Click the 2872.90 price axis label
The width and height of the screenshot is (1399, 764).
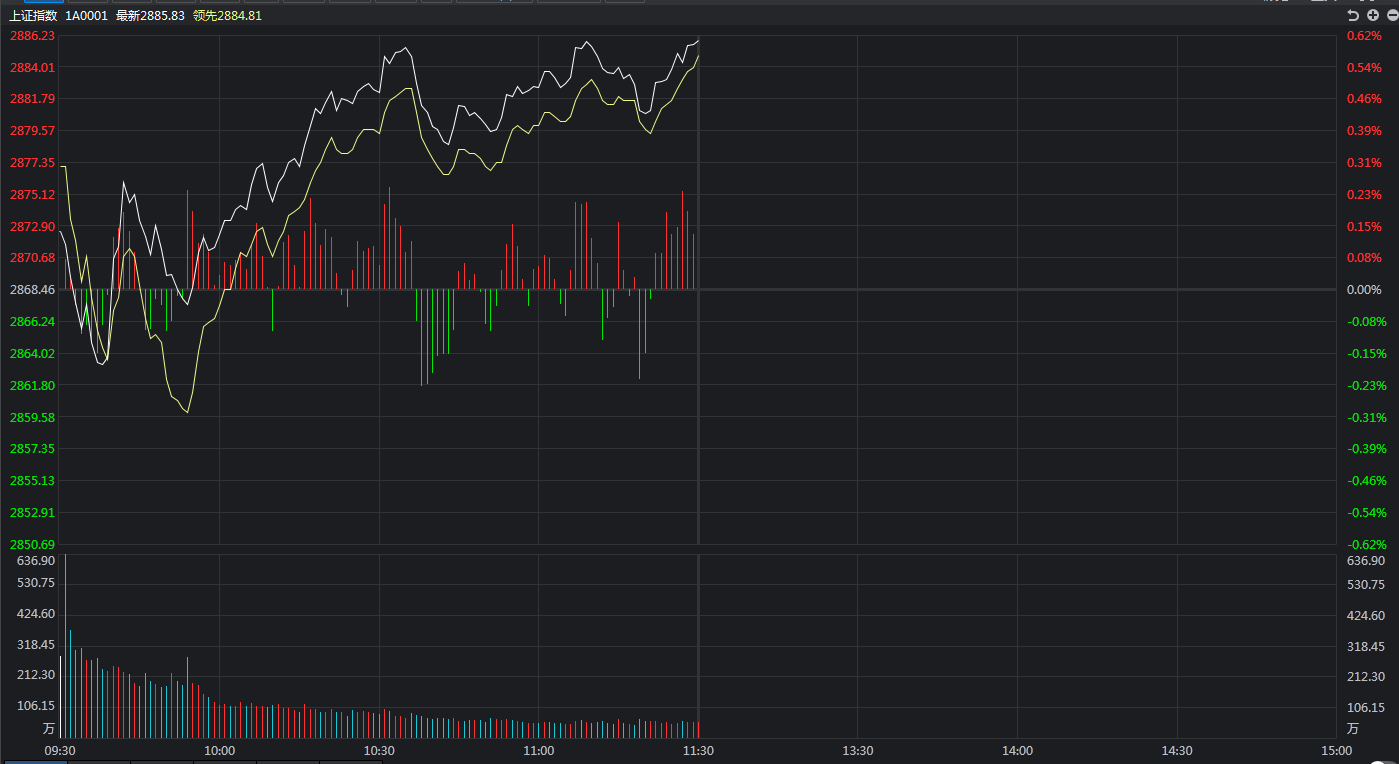click(x=32, y=226)
